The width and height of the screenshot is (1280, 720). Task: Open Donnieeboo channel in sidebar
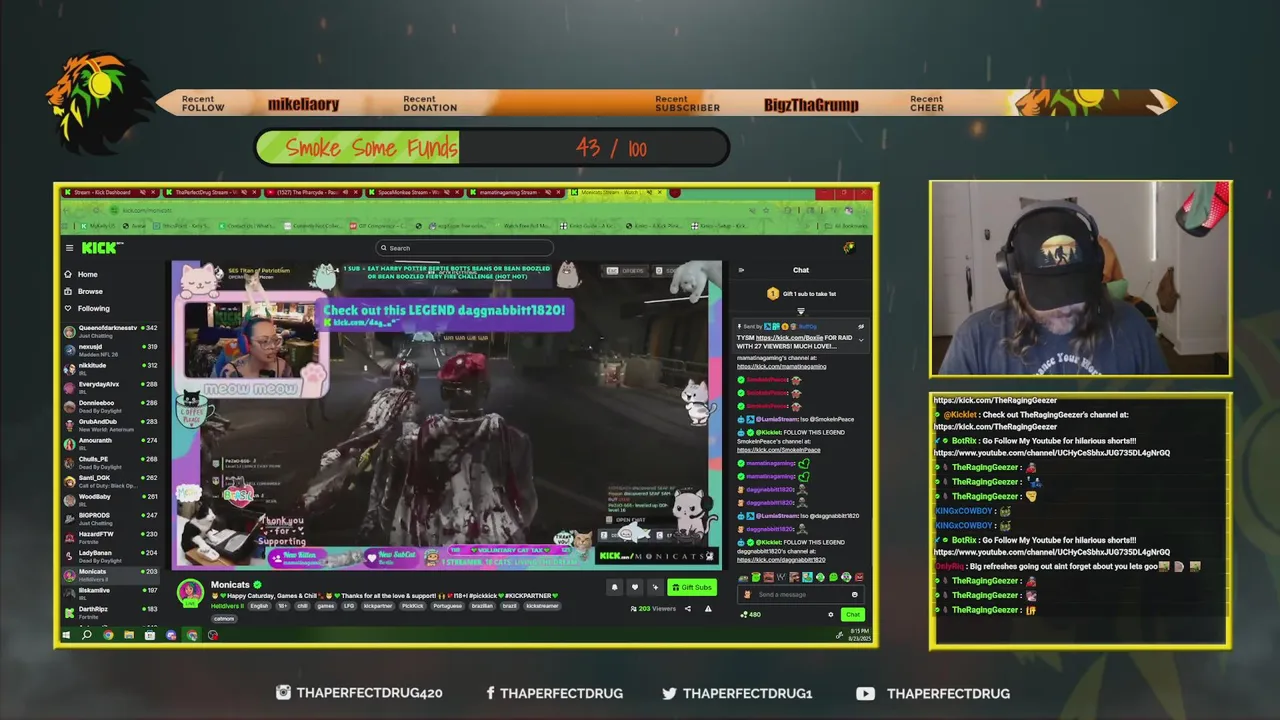112,406
